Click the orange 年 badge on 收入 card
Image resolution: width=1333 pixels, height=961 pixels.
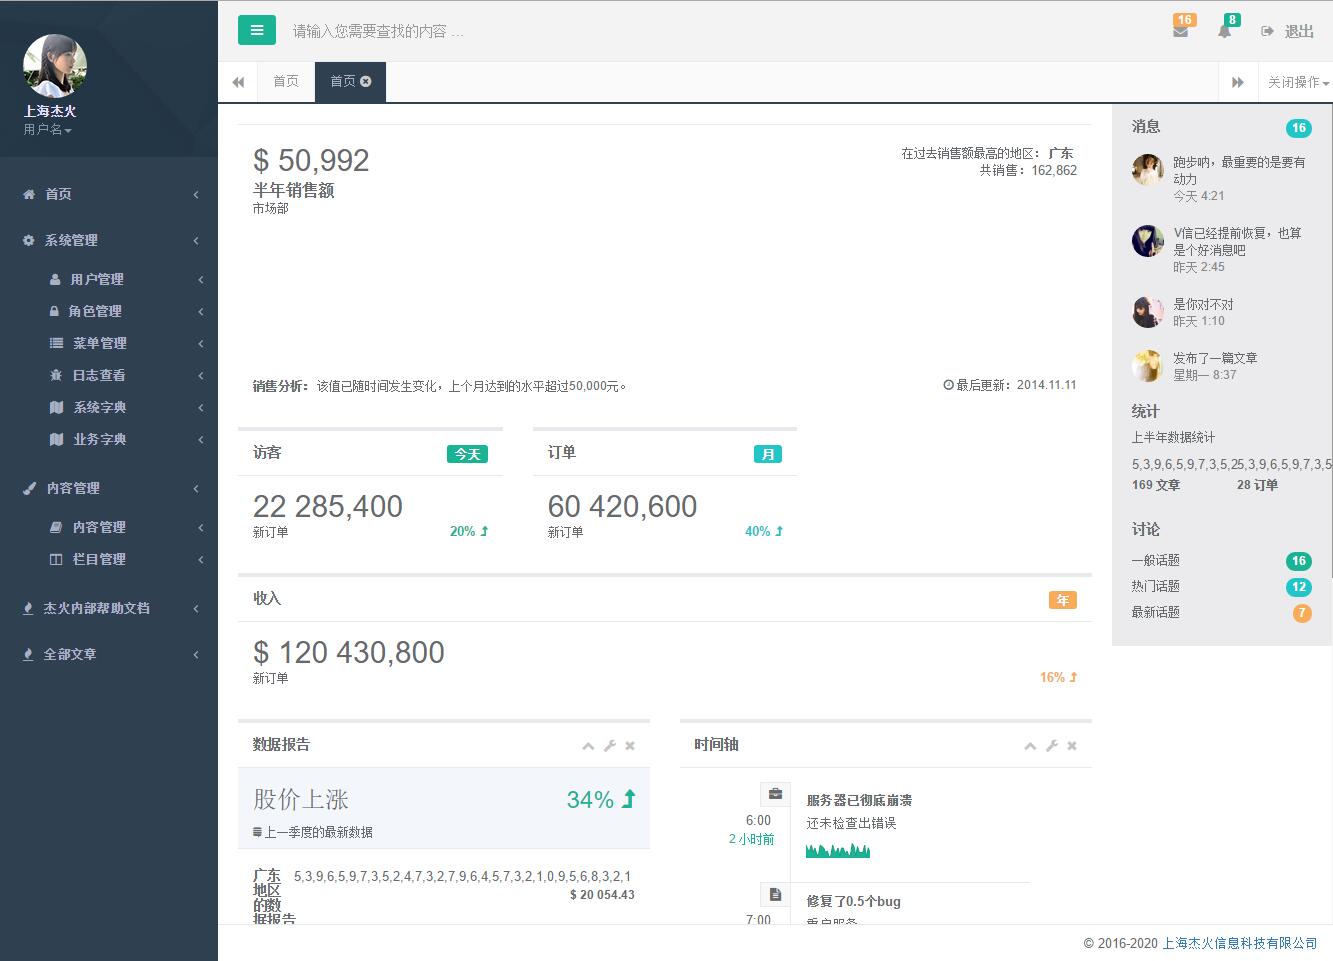[1062, 600]
